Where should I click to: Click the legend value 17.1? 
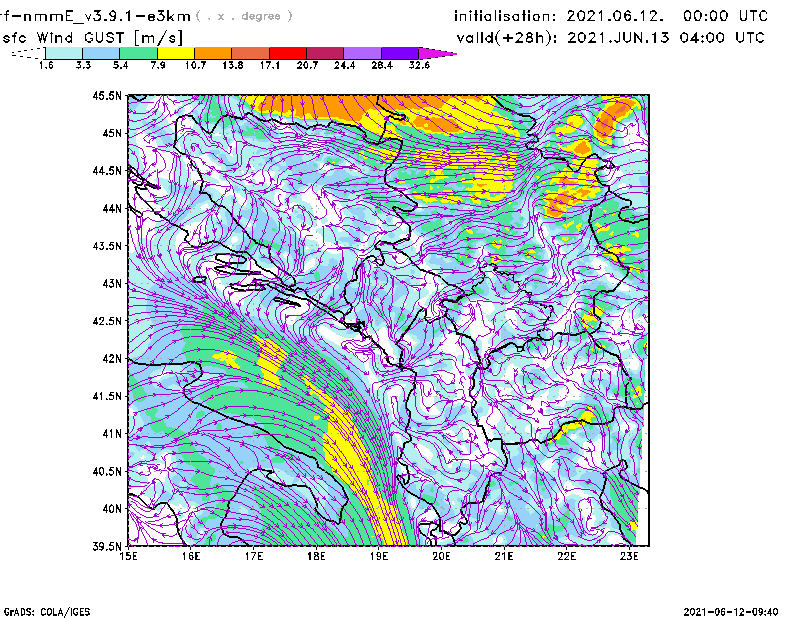(270, 65)
